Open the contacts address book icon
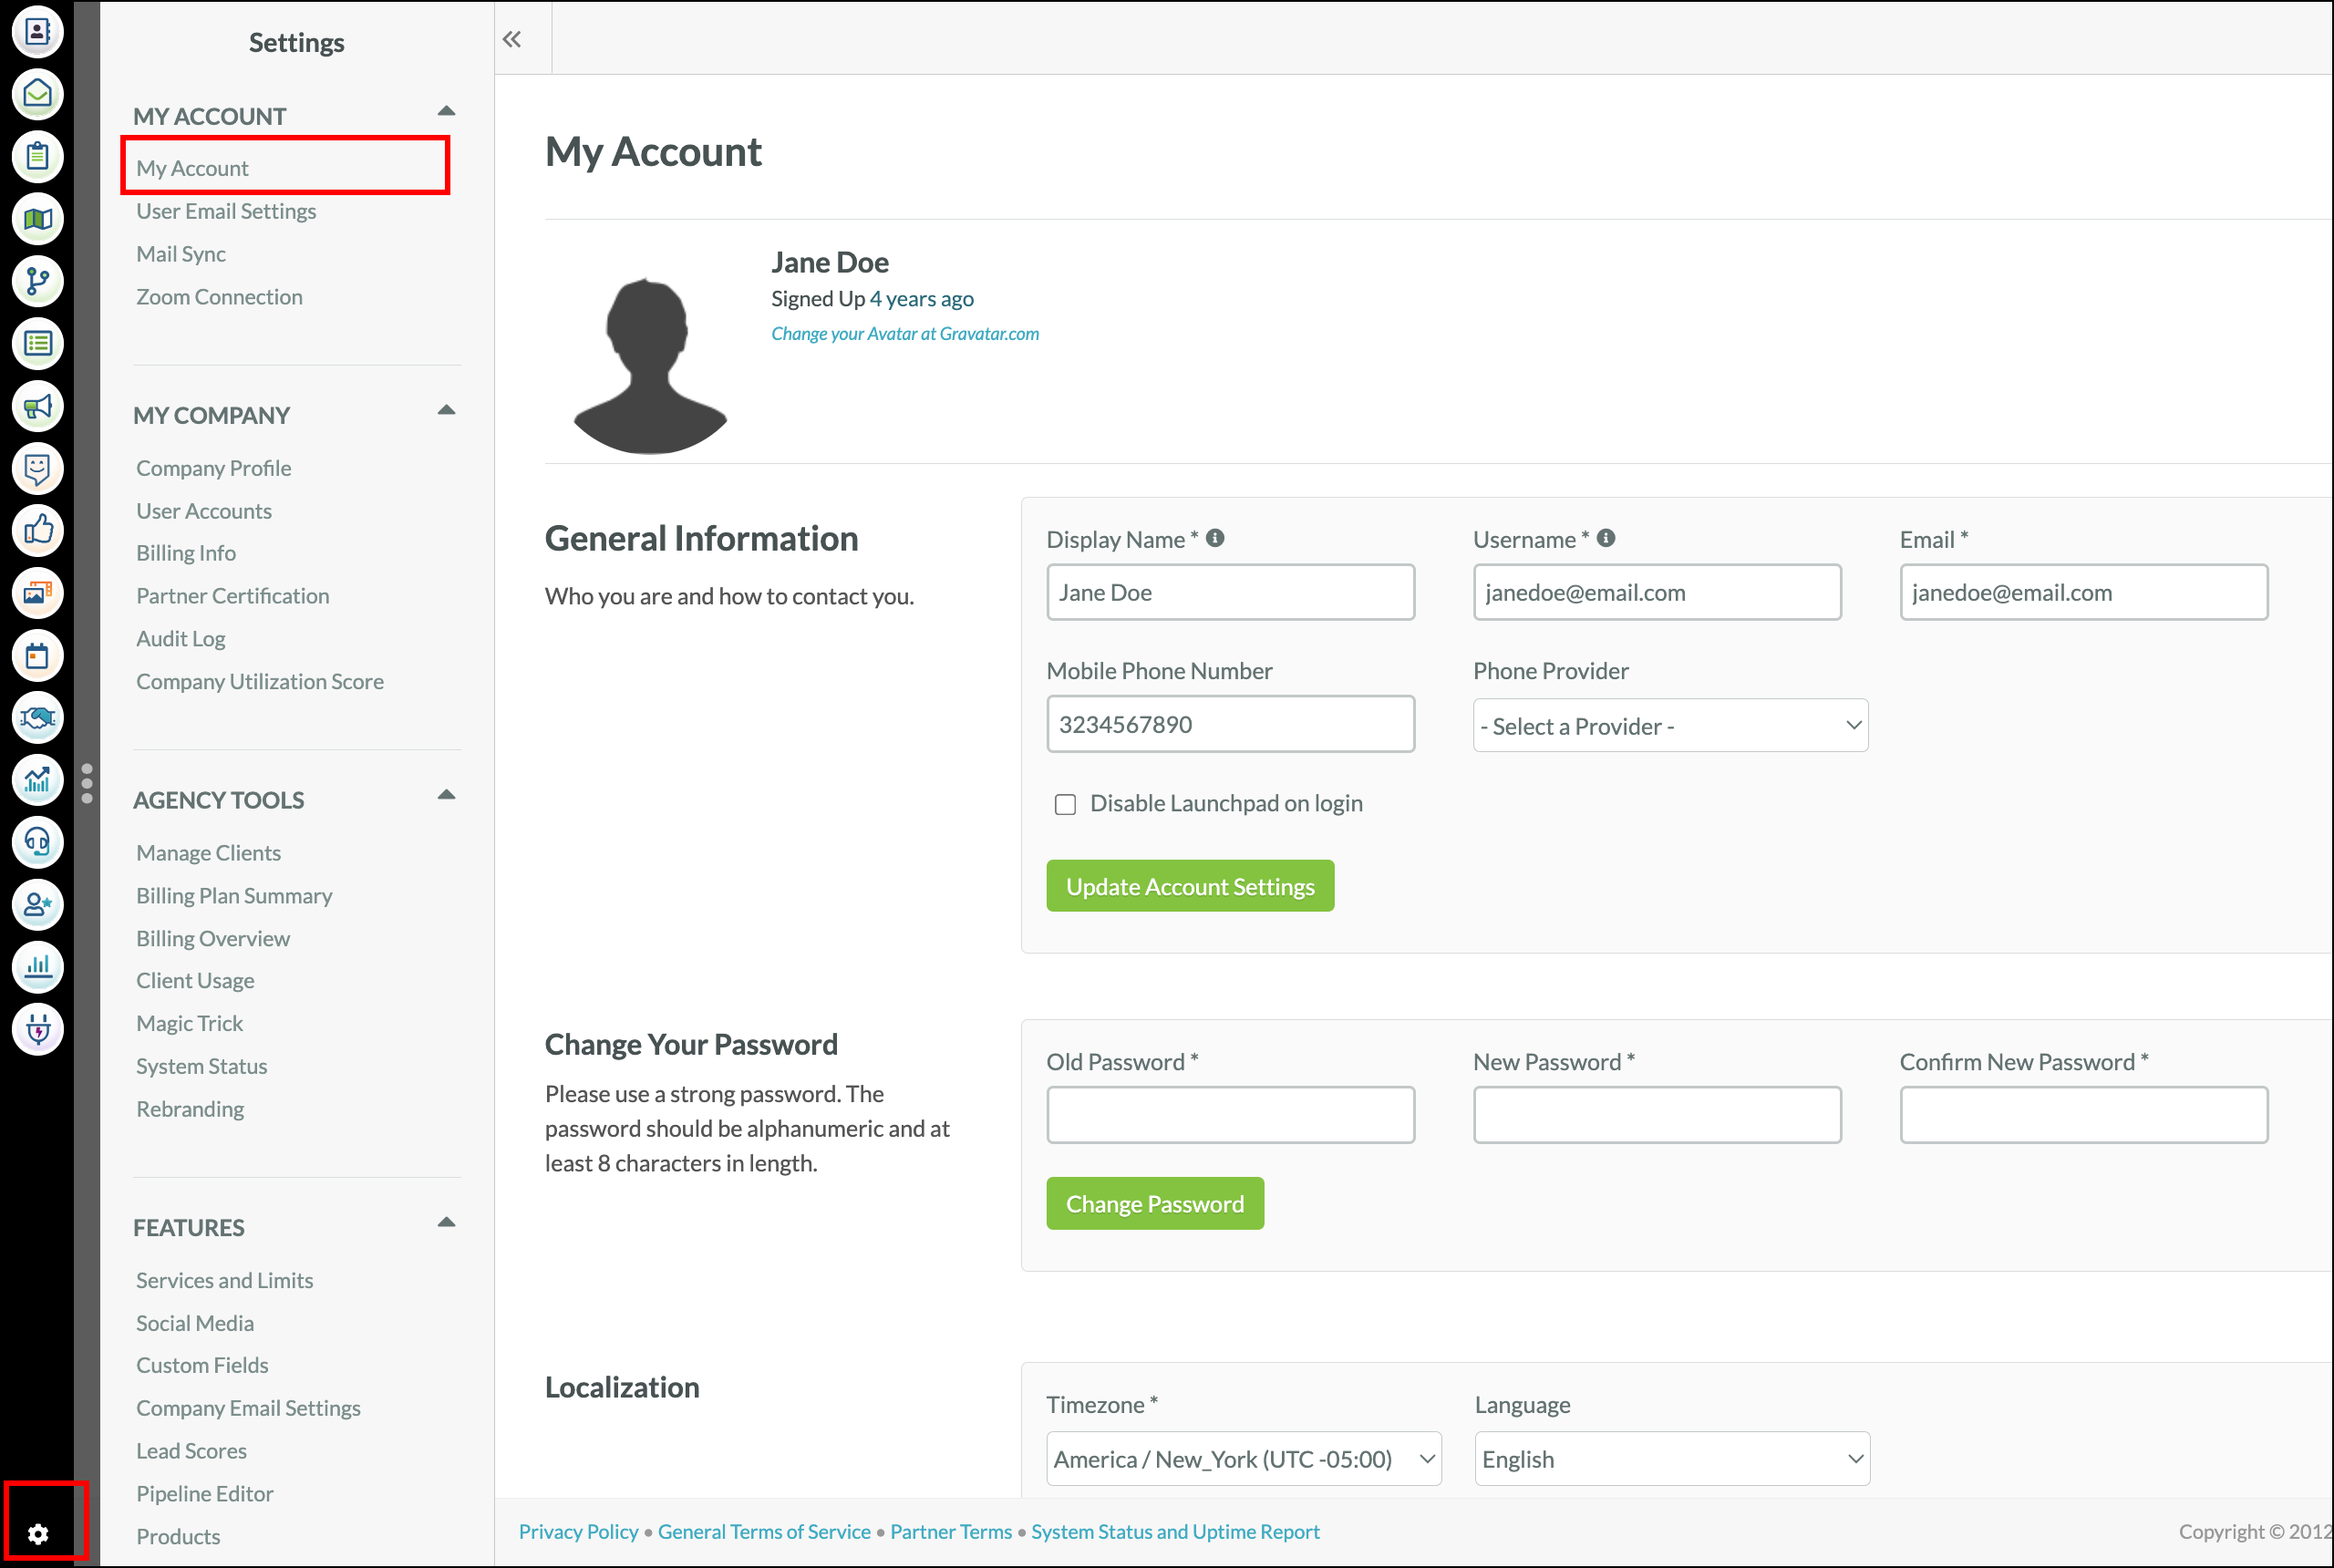This screenshot has width=2334, height=1568. coord(37,32)
